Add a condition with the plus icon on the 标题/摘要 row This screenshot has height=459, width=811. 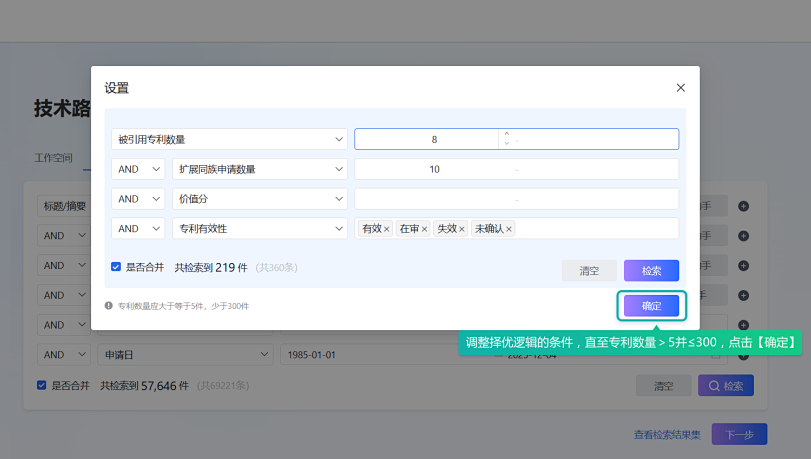[743, 206]
